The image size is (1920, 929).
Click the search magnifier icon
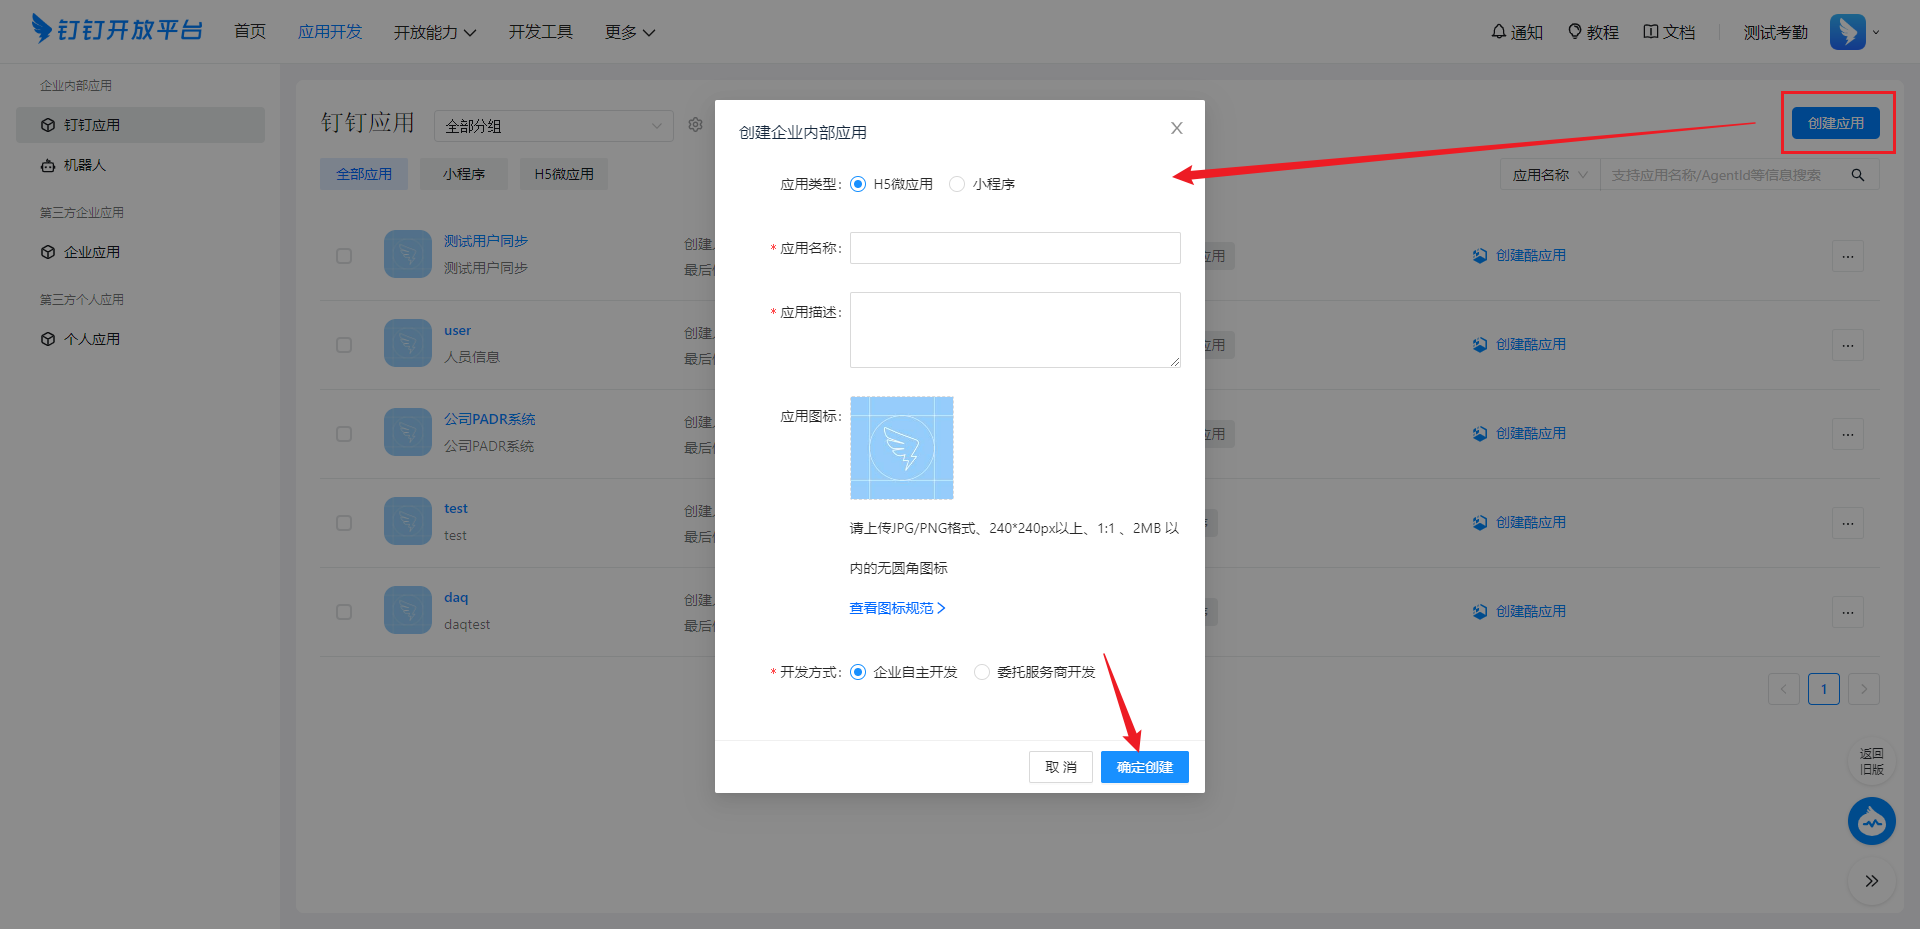pos(1857,175)
